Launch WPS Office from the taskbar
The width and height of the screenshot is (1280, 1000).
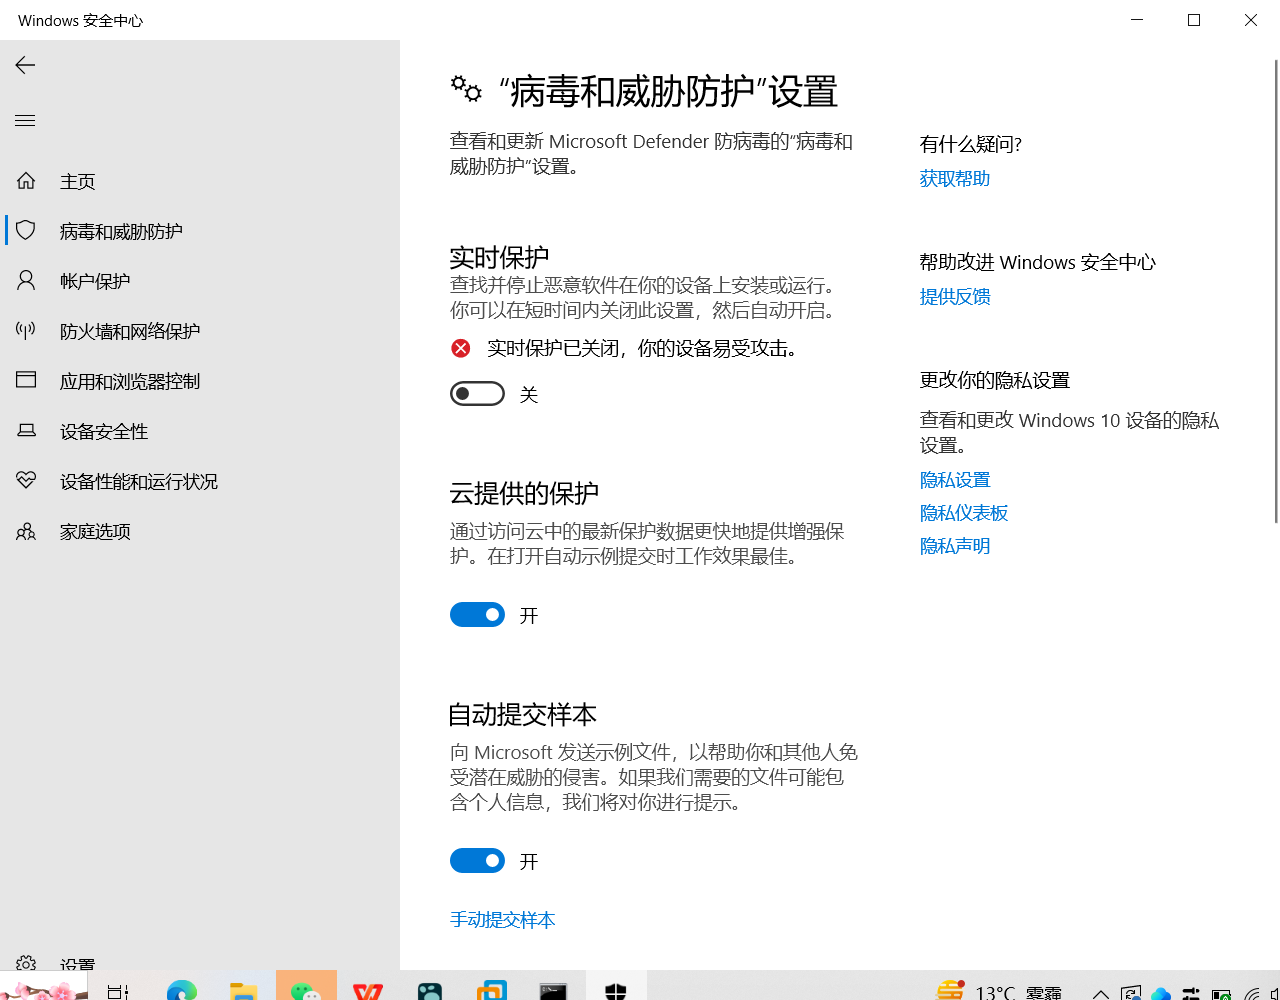368,989
